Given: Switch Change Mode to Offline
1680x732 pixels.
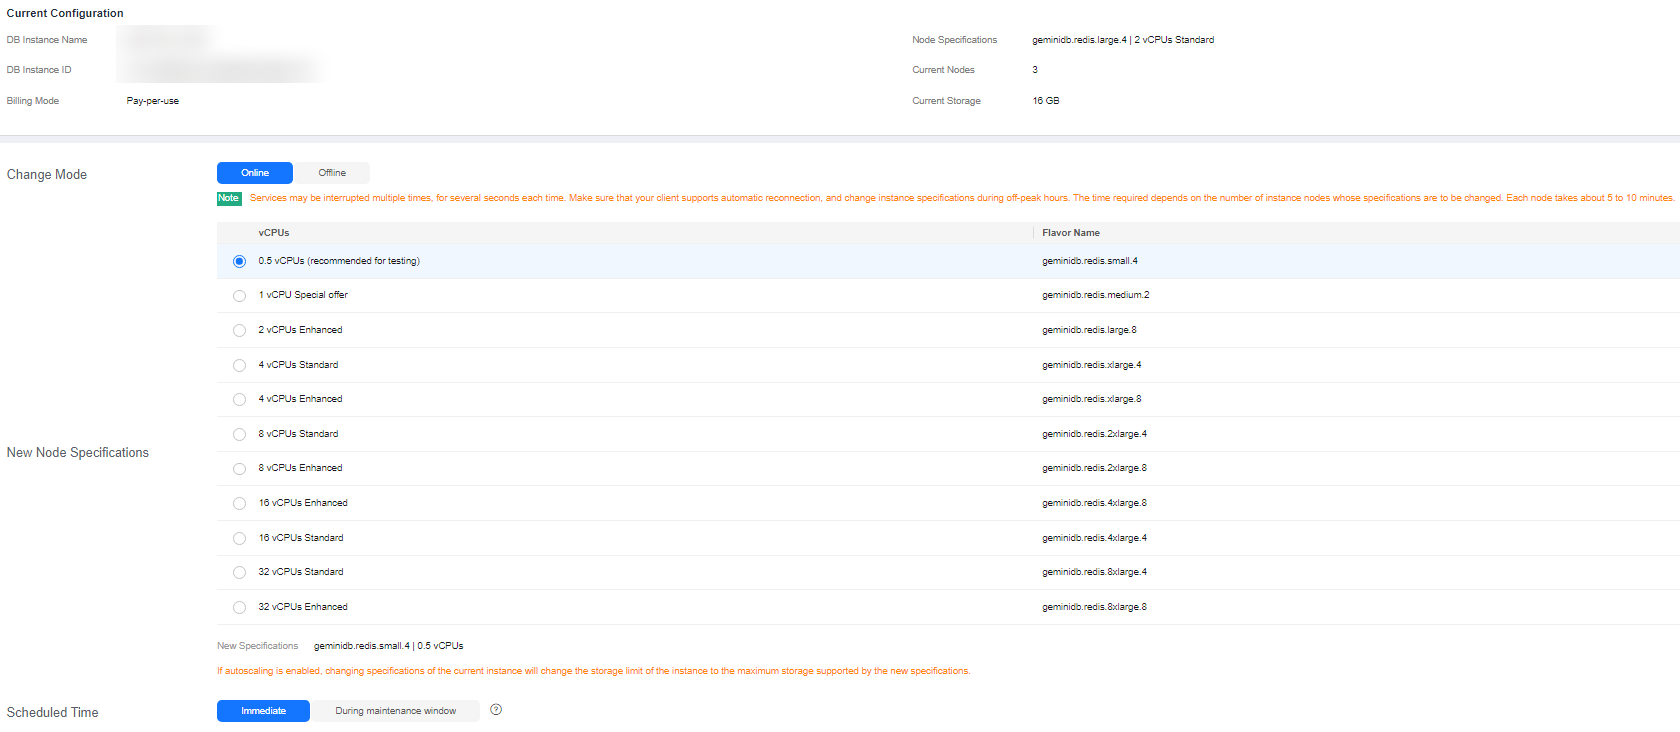Looking at the screenshot, I should pyautogui.click(x=332, y=173).
